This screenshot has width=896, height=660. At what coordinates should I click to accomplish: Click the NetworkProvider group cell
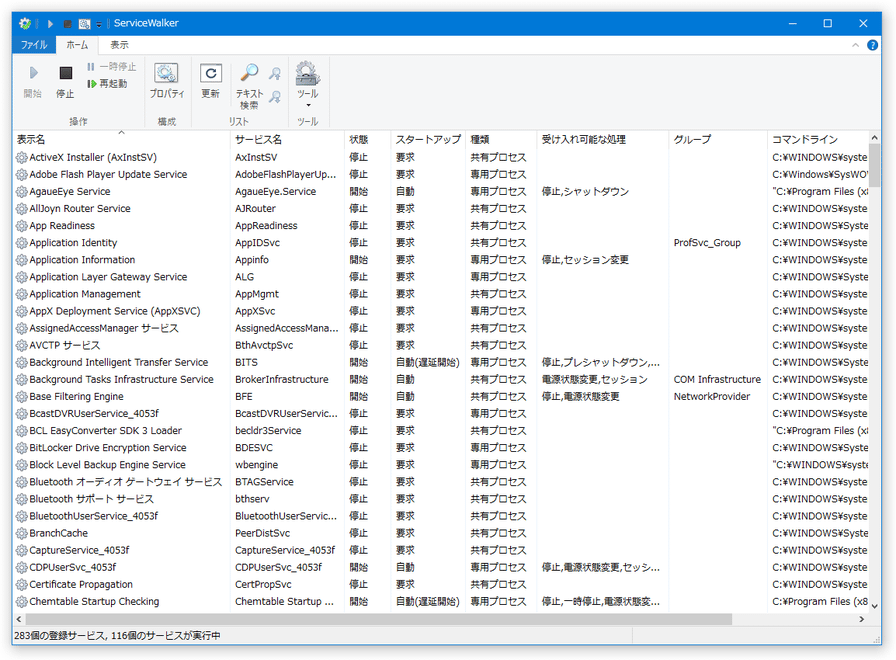click(711, 397)
